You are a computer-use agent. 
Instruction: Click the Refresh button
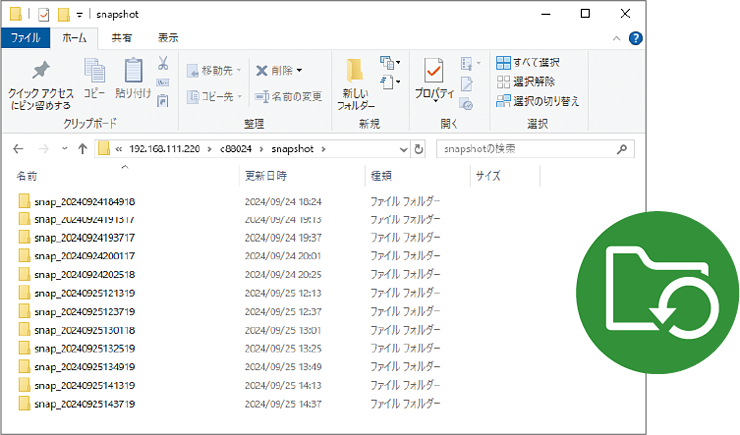coord(419,149)
